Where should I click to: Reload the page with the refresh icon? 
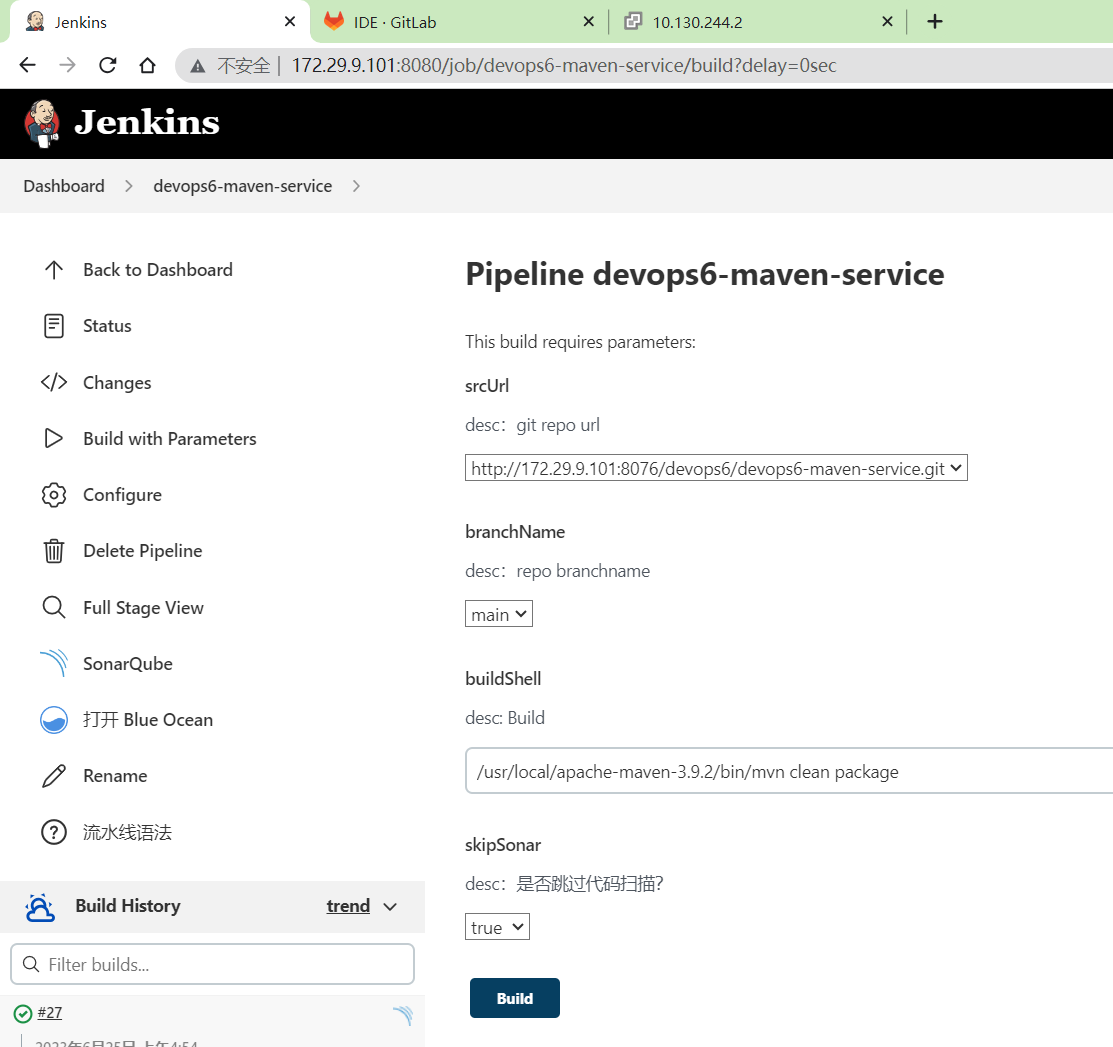click(108, 65)
